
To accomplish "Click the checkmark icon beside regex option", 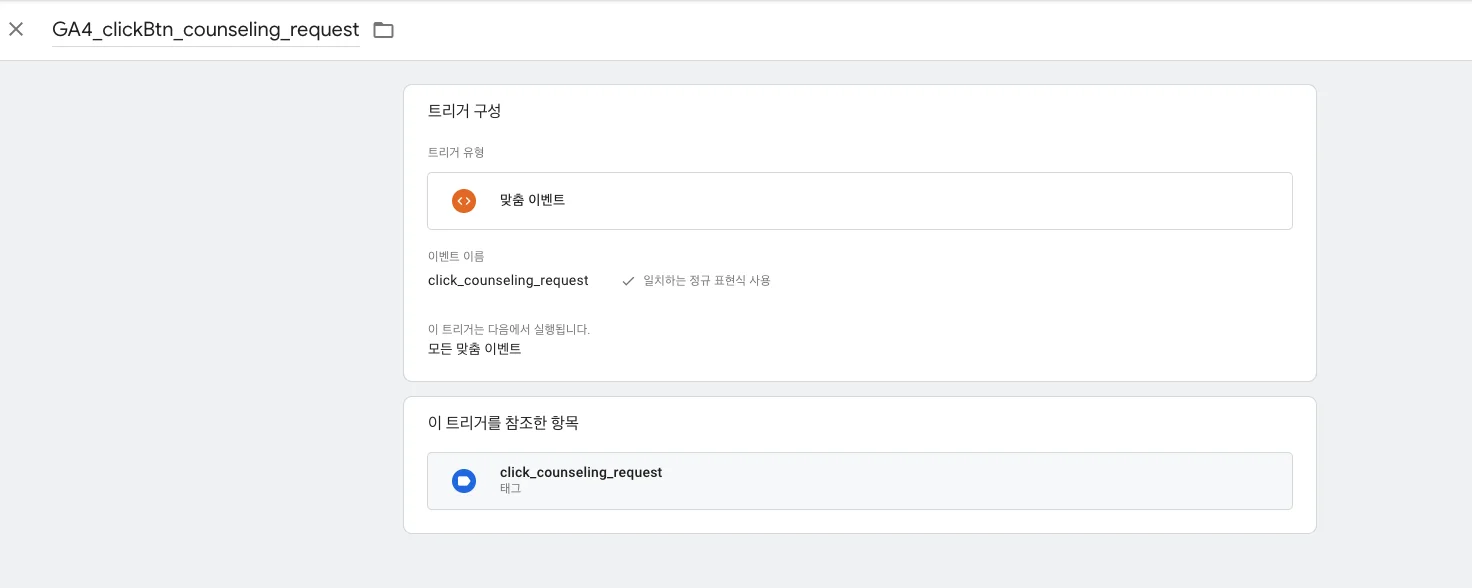I will point(628,281).
